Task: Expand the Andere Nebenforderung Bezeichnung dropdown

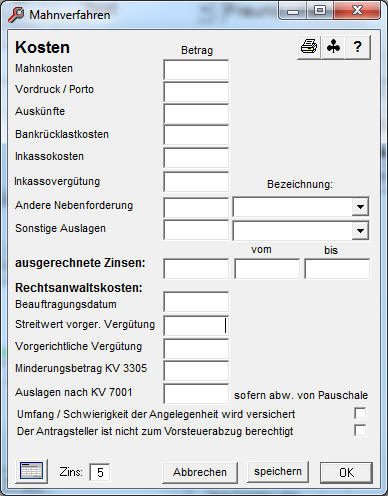Action: click(360, 207)
